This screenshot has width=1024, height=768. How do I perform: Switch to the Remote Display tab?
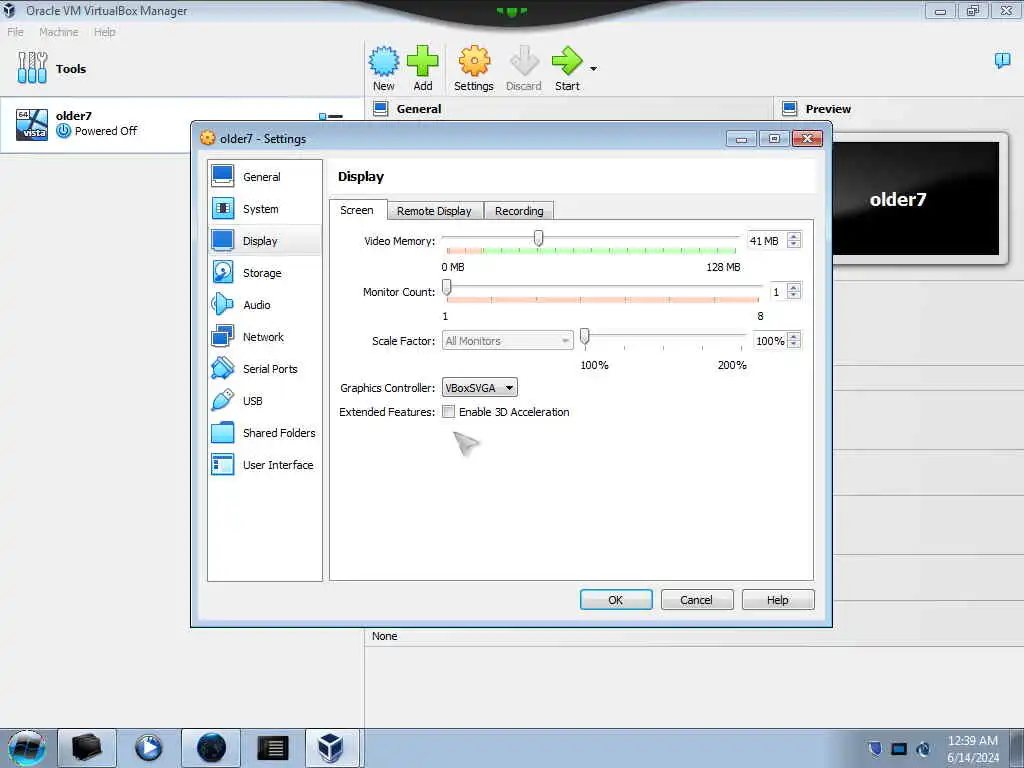click(x=434, y=211)
